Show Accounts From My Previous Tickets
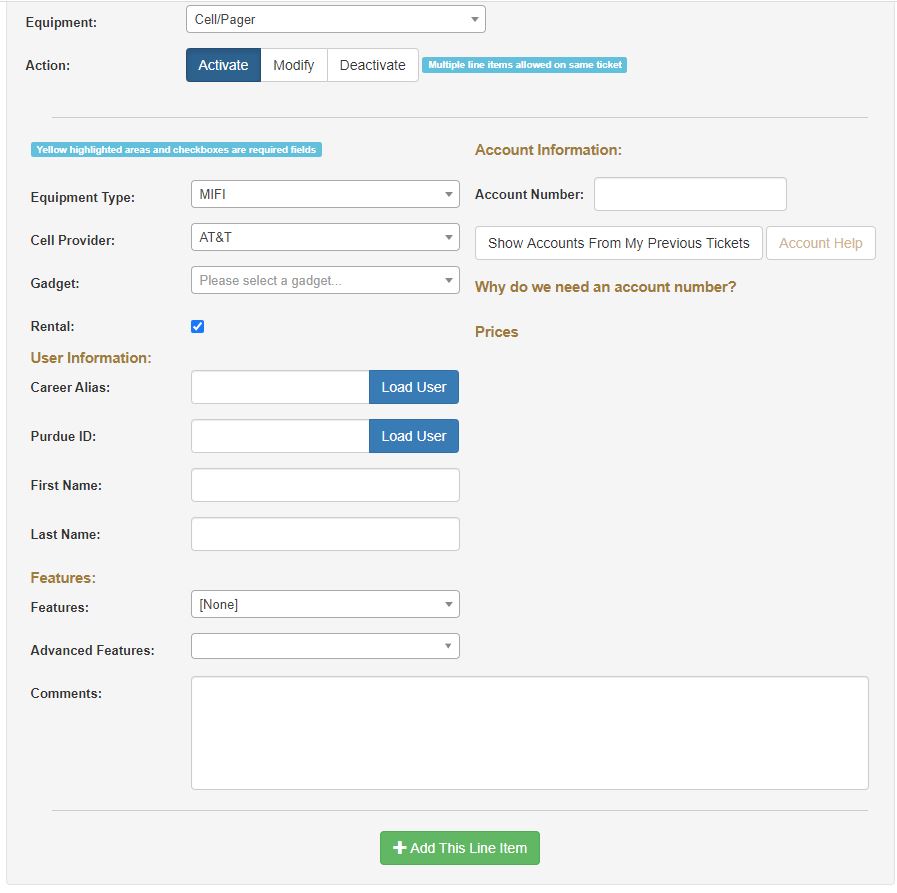The width and height of the screenshot is (897, 893). click(x=618, y=243)
